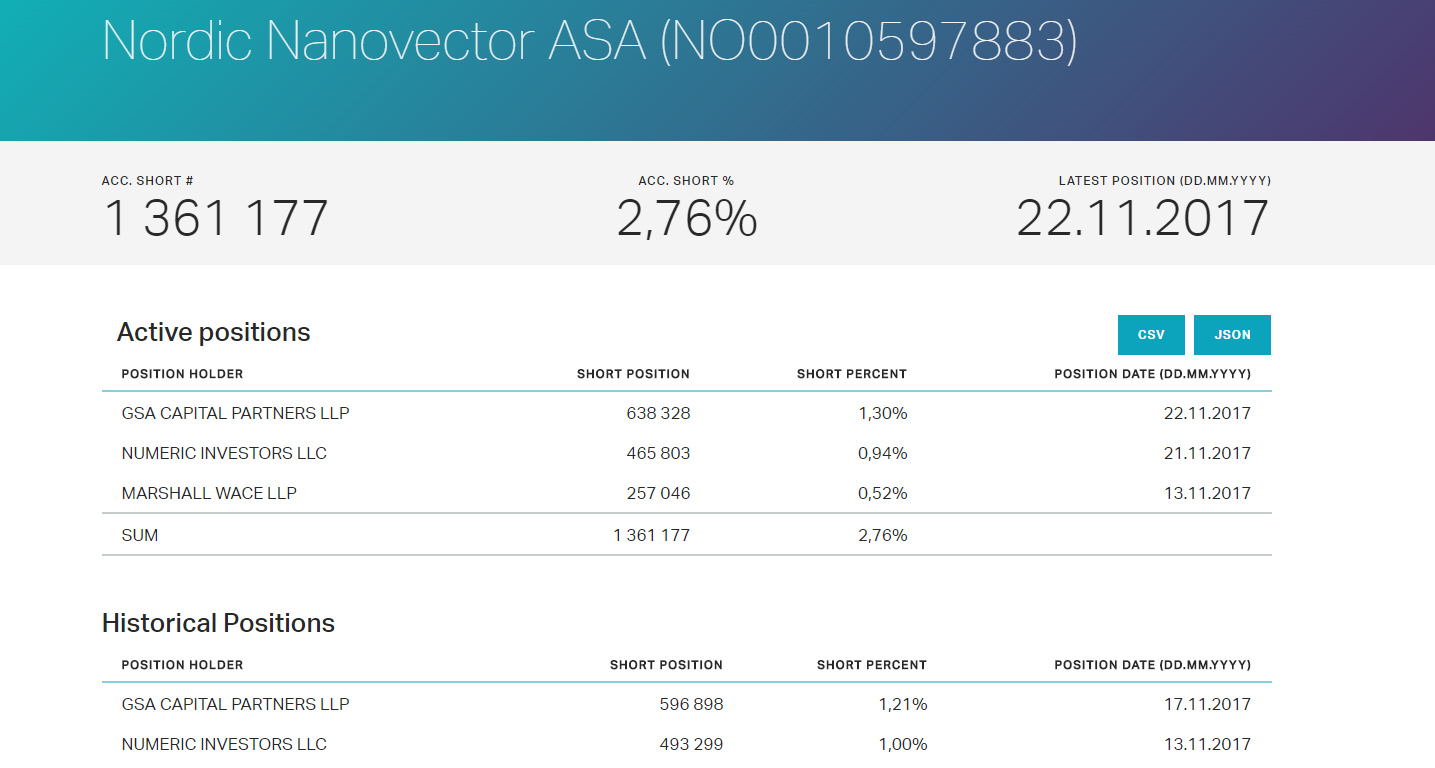Click Short Position header in Active positions

[633, 374]
